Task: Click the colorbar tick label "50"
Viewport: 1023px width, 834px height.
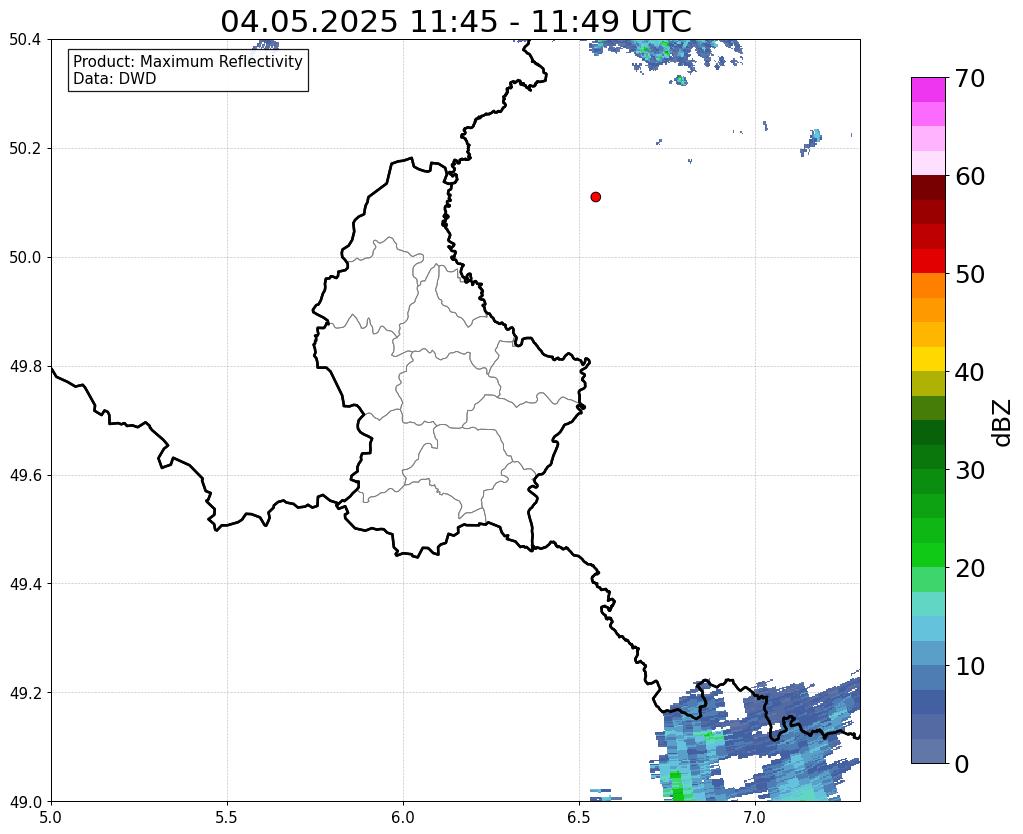Action: 970,274
